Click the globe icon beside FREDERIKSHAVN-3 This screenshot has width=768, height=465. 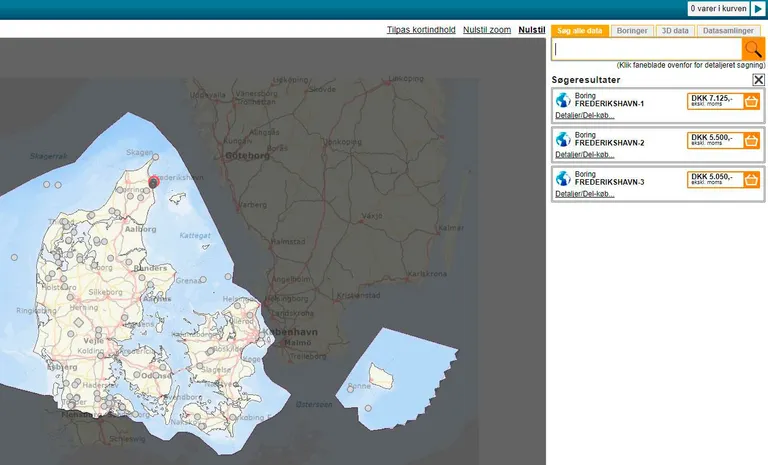click(563, 178)
